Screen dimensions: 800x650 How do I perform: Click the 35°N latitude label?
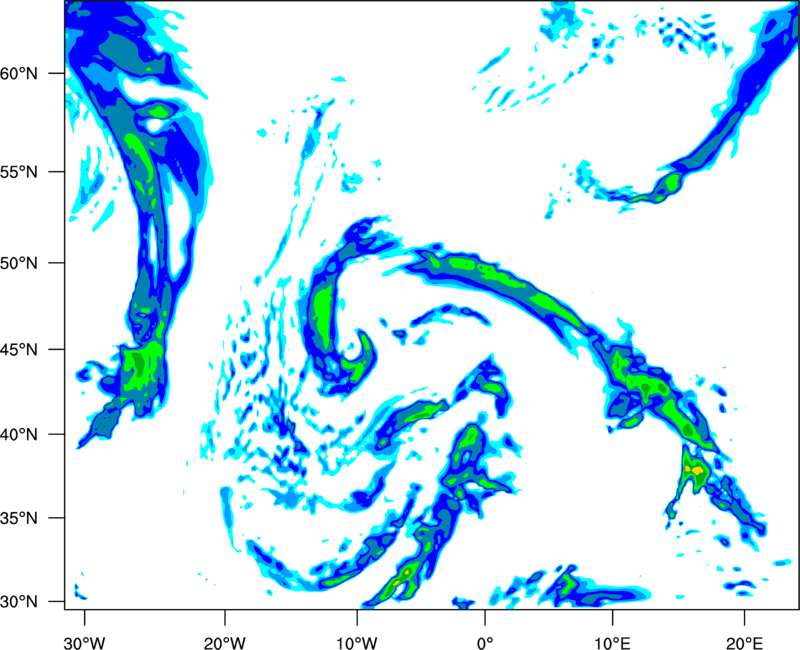19,518
